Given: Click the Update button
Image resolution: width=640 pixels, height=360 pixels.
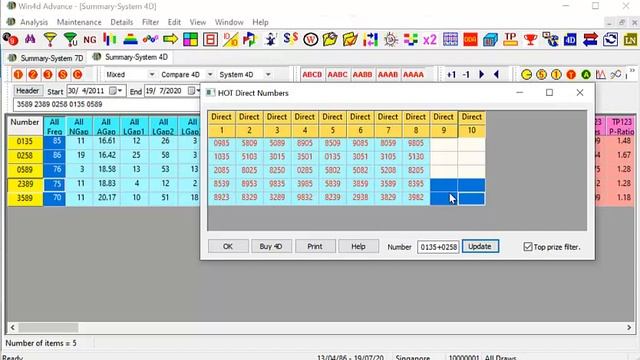Looking at the screenshot, I should pyautogui.click(x=480, y=246).
